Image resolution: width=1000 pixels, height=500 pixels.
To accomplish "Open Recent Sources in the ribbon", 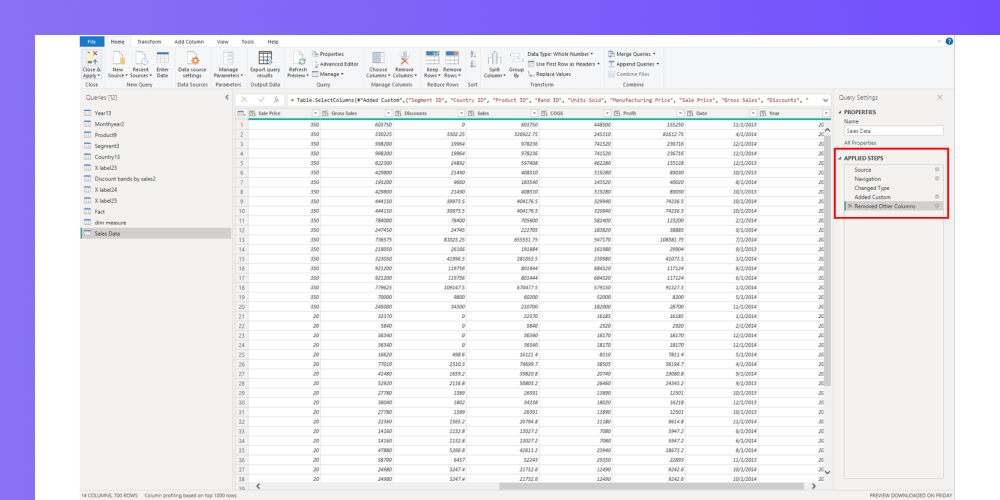I will click(140, 64).
